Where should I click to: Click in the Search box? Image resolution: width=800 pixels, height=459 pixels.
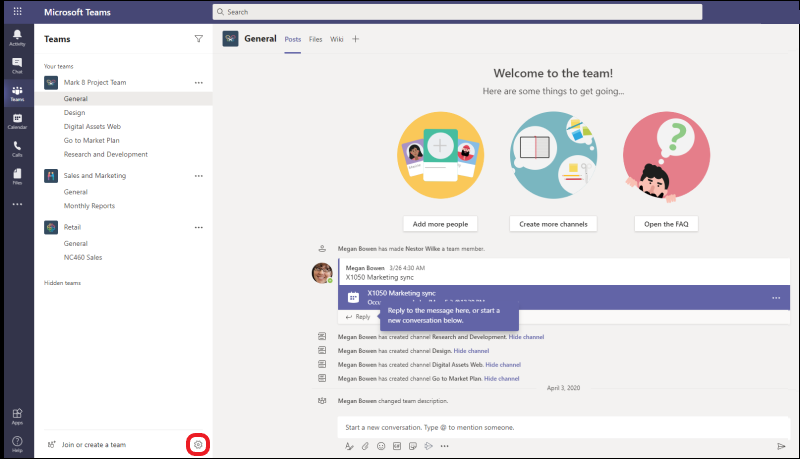457,12
